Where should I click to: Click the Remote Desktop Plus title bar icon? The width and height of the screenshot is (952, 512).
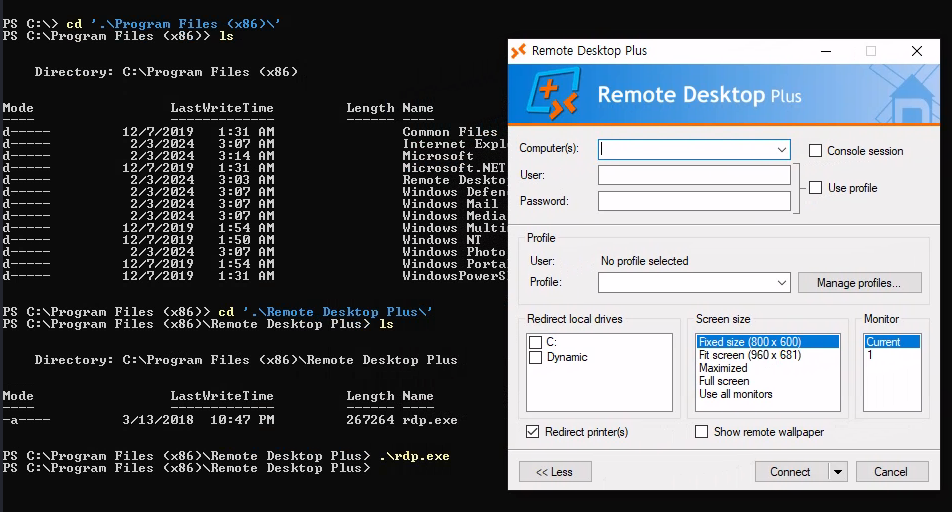[x=518, y=51]
